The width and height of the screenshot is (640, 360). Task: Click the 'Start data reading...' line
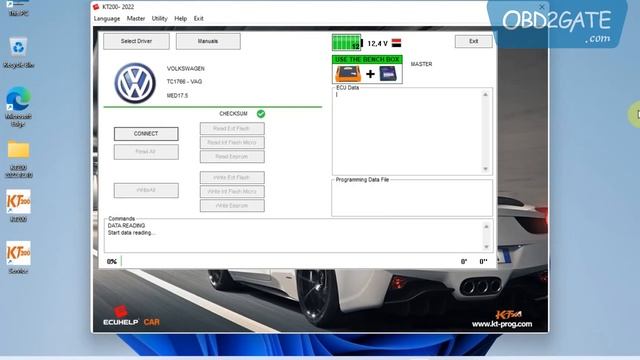(131, 233)
